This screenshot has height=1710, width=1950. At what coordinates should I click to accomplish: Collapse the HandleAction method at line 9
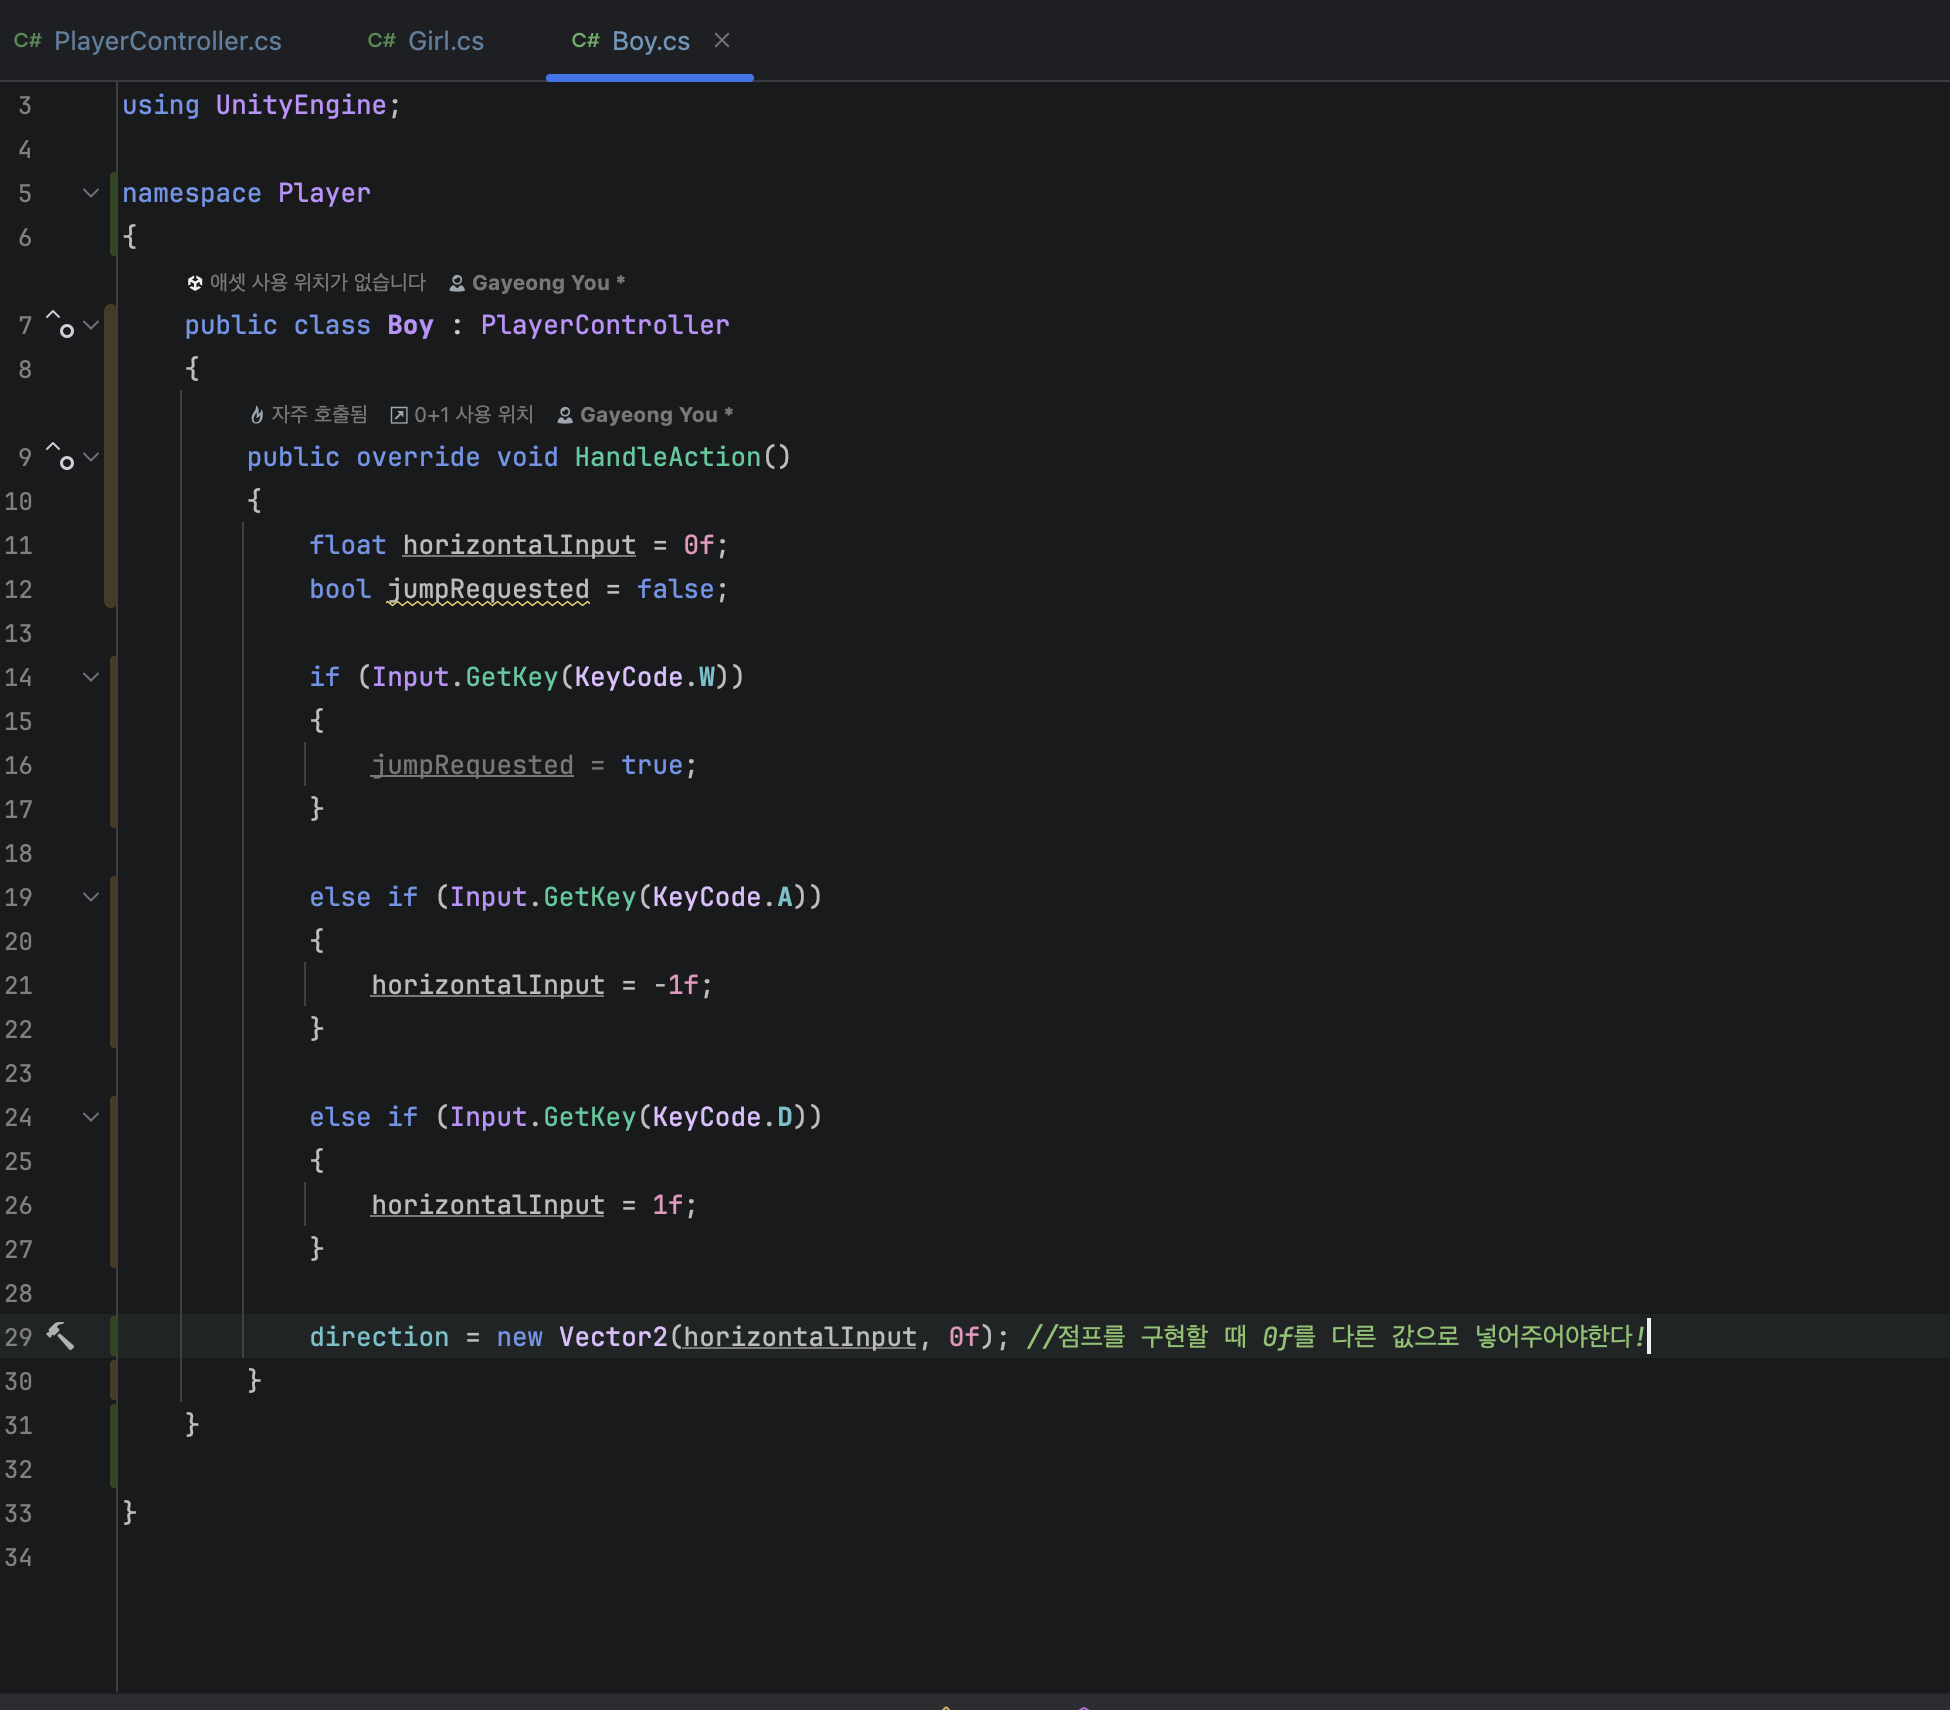pos(91,457)
